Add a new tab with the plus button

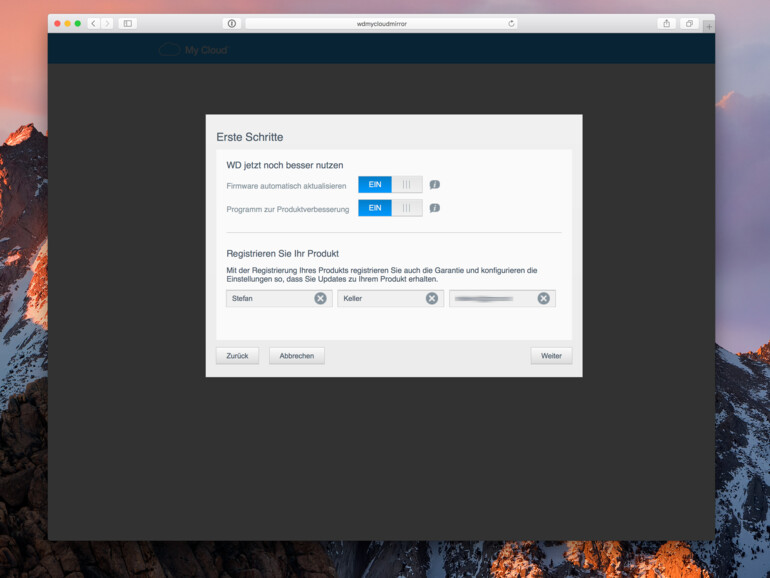(x=709, y=27)
